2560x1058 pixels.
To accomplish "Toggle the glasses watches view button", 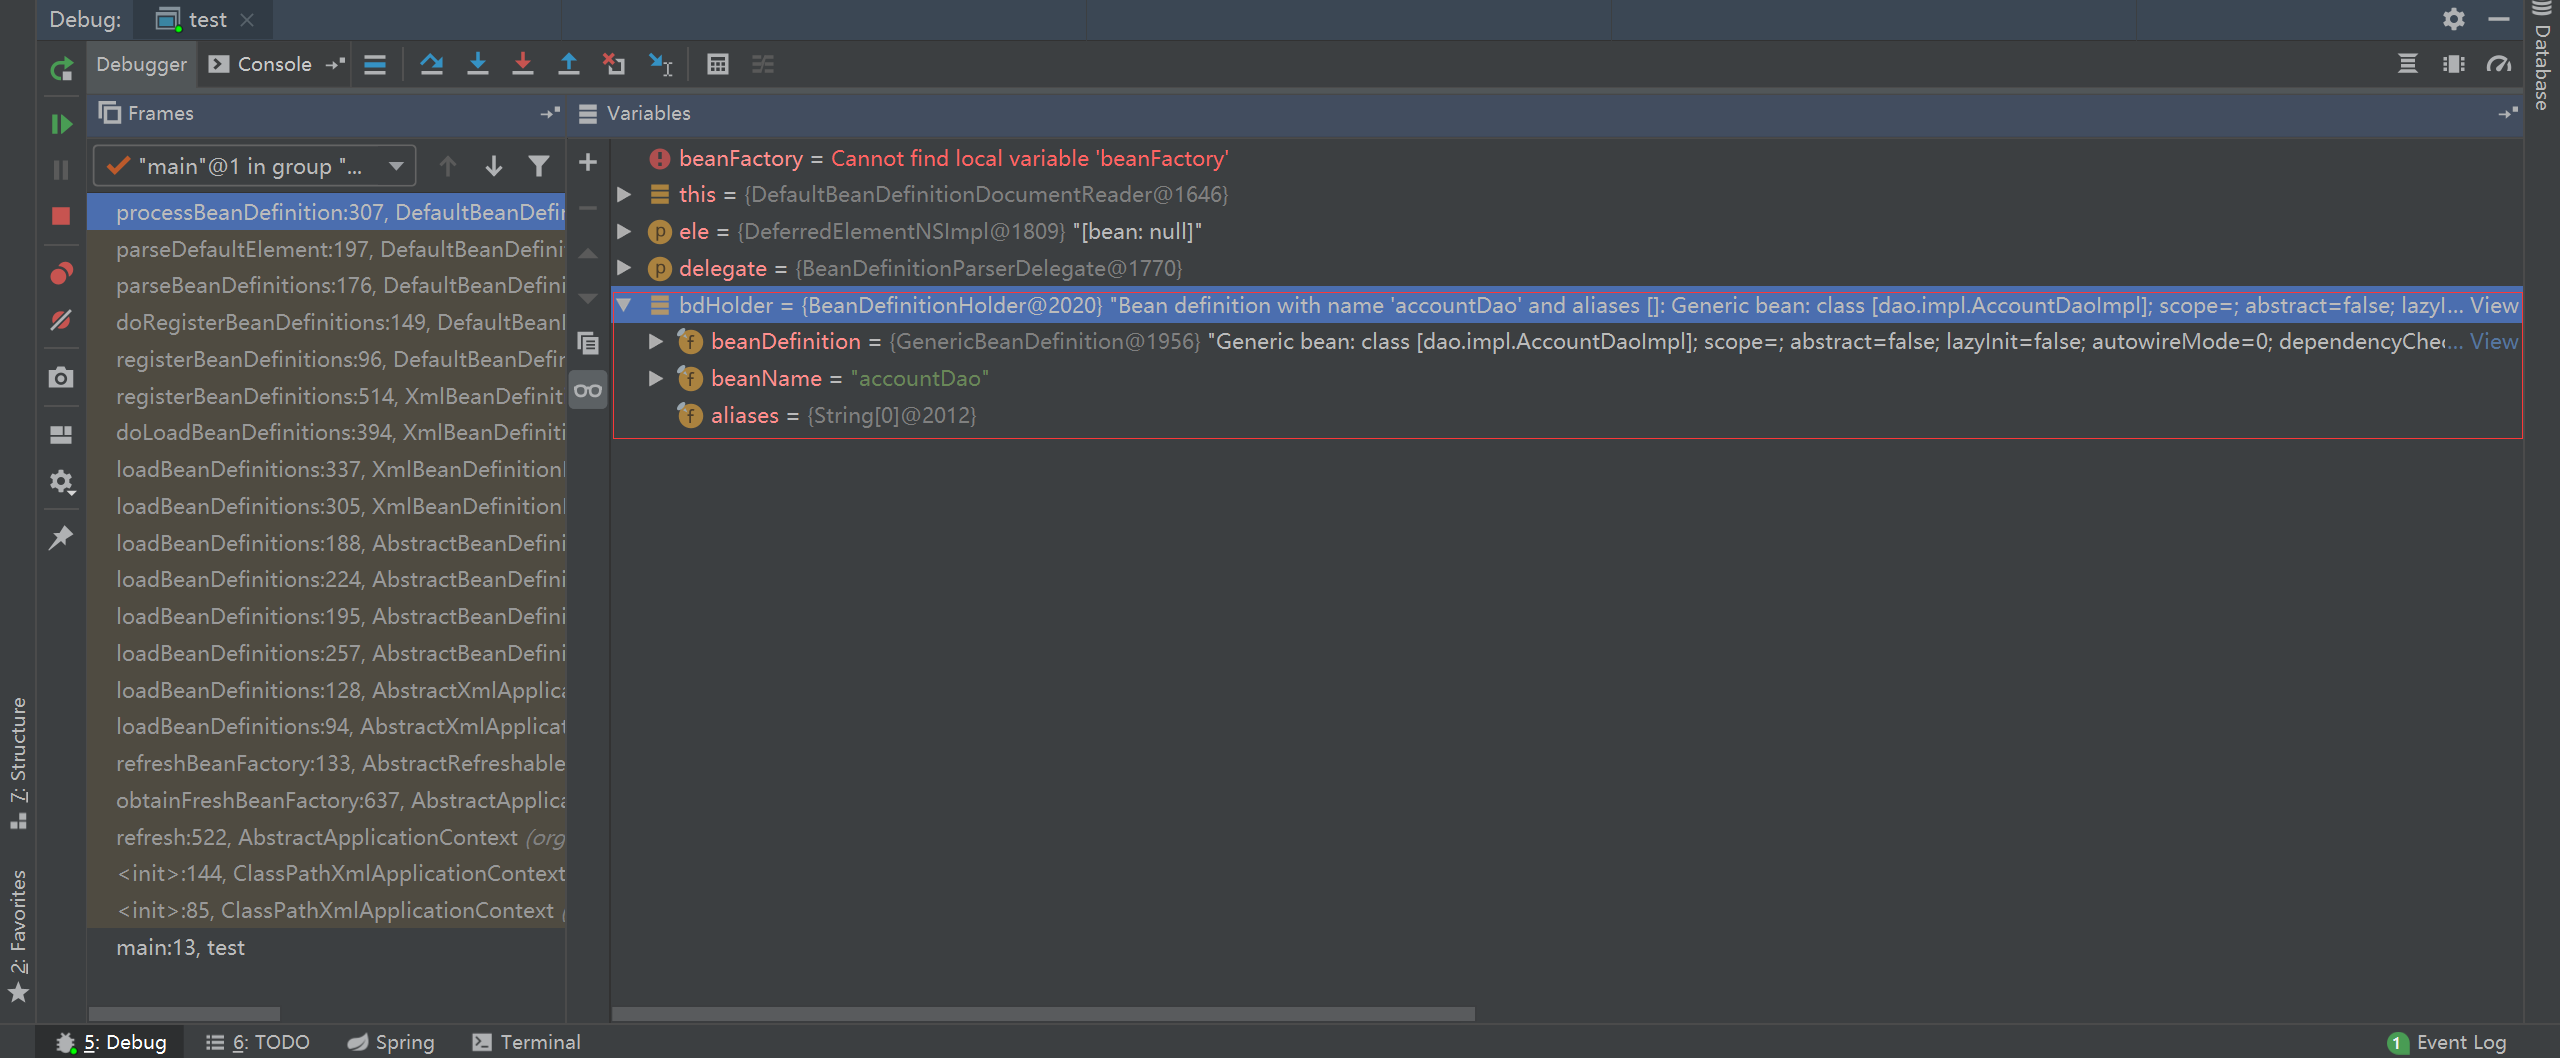I will coord(588,390).
